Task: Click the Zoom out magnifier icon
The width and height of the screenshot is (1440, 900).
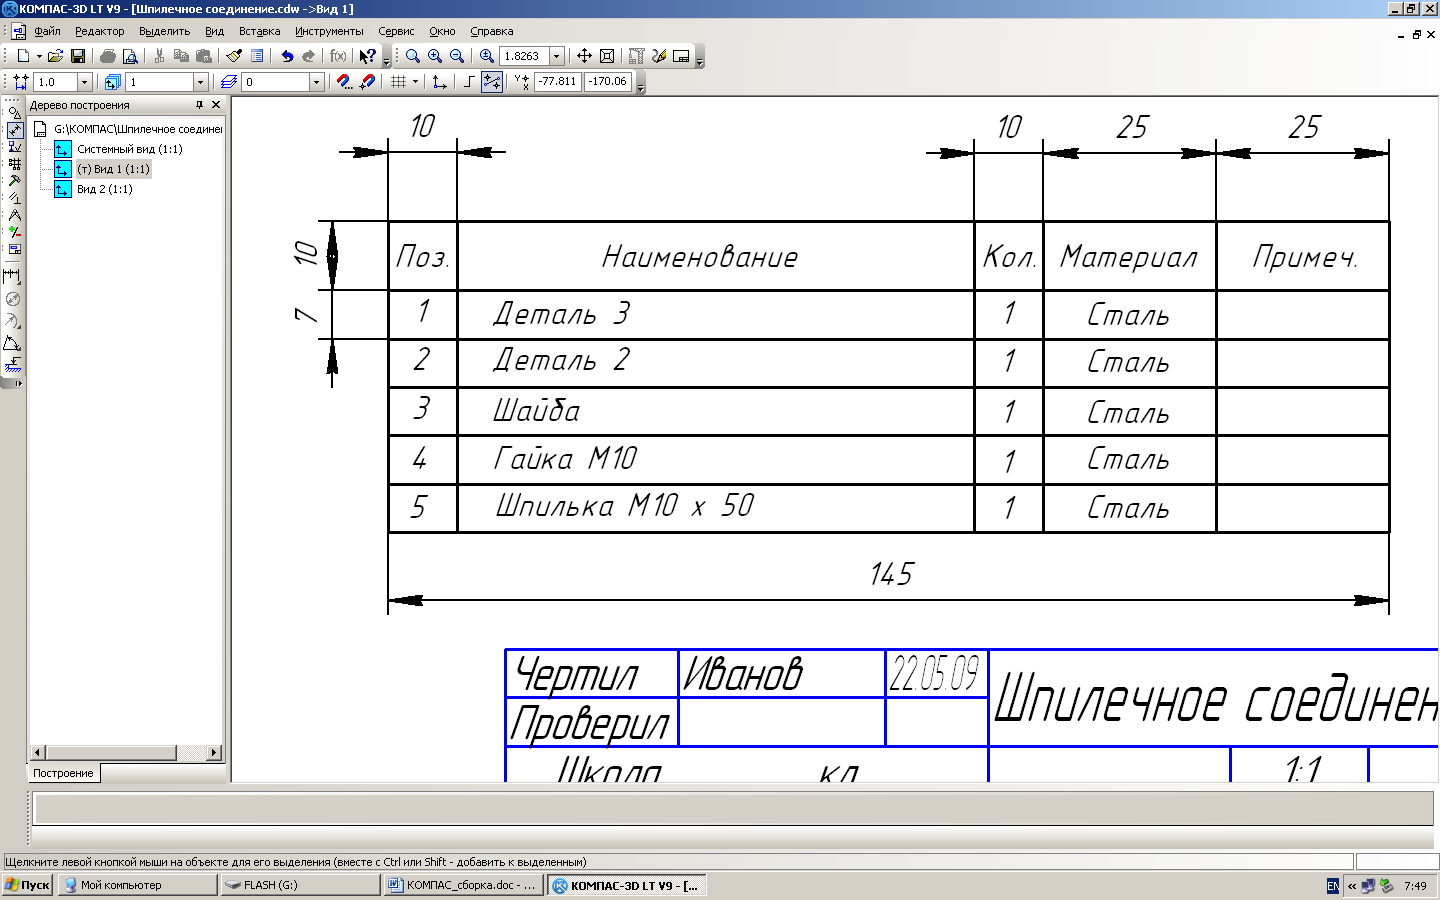Action: tap(457, 56)
